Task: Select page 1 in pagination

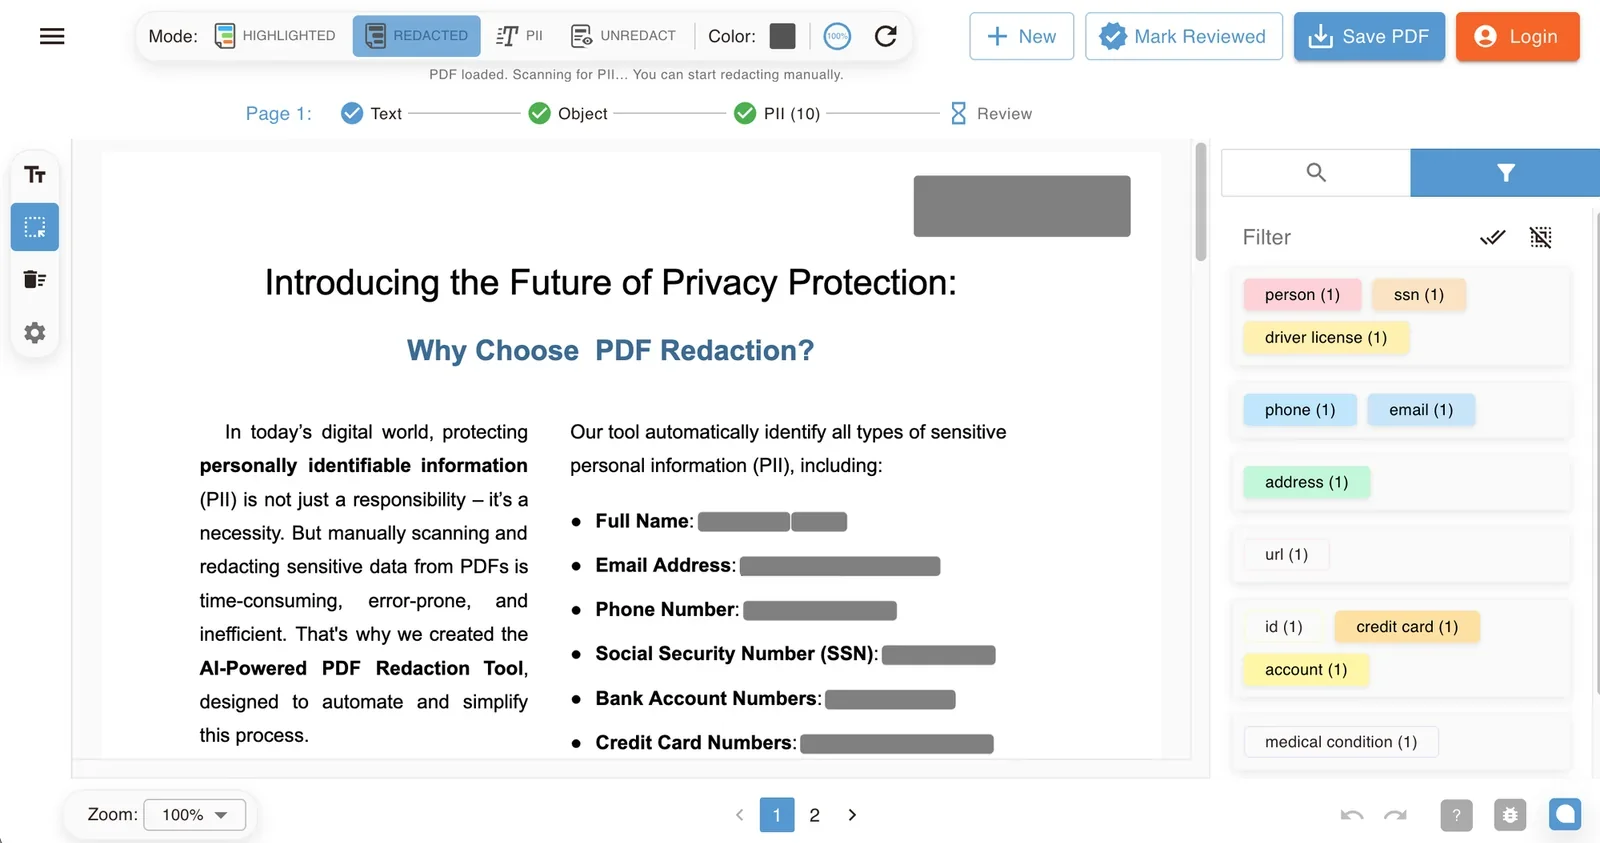Action: point(777,815)
